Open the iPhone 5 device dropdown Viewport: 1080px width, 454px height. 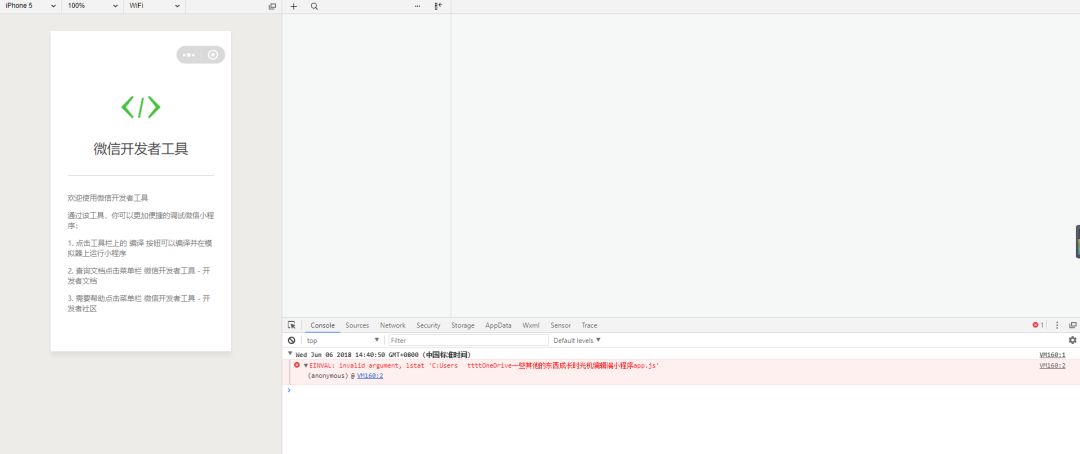(x=30, y=6)
